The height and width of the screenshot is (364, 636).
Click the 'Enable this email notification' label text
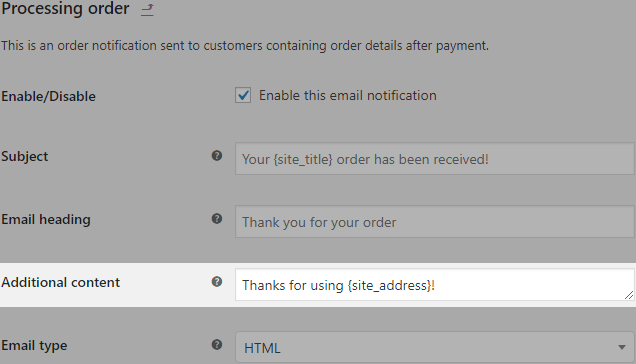[x=348, y=95]
